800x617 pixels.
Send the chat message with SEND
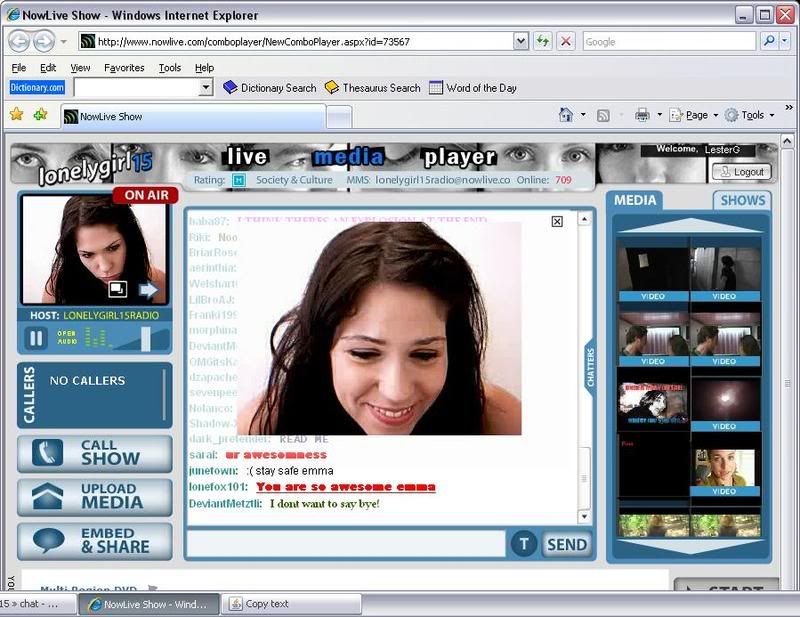coord(566,545)
